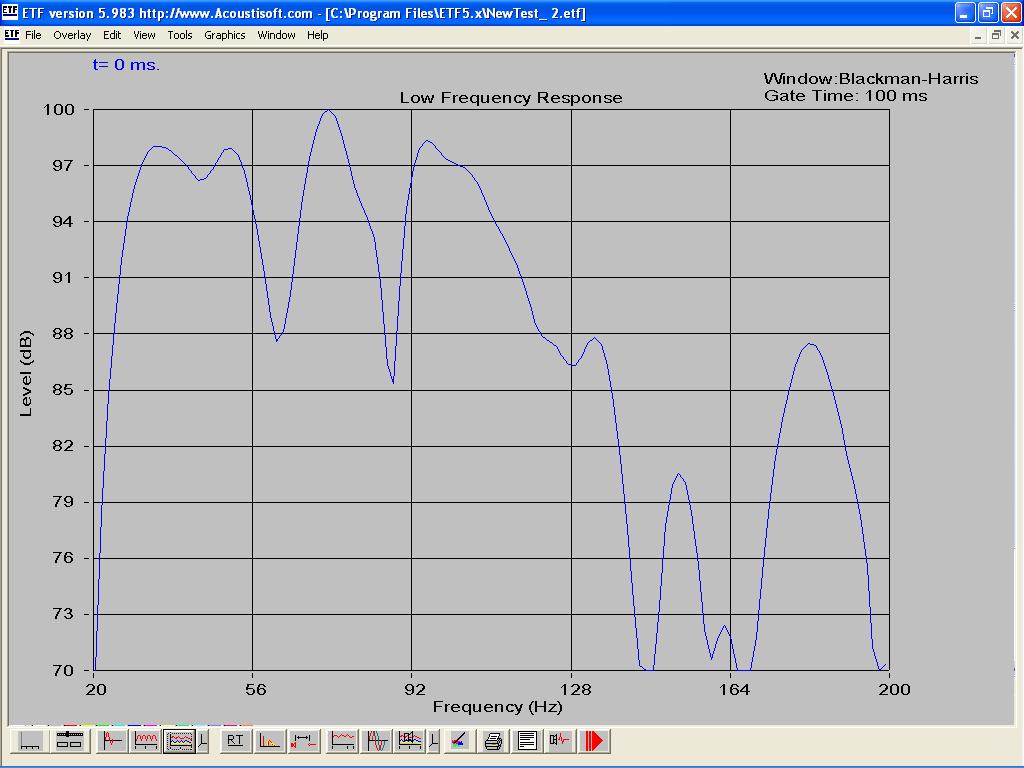Click the RT reverb time toolbar button
This screenshot has height=768, width=1024.
235,741
